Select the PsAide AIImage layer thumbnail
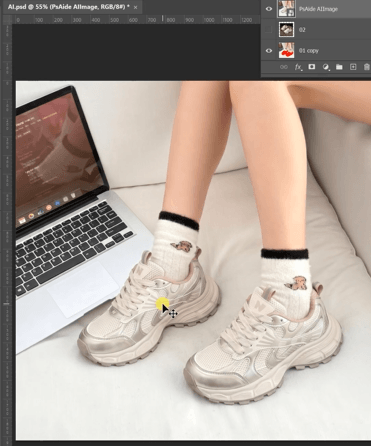 tap(286, 9)
